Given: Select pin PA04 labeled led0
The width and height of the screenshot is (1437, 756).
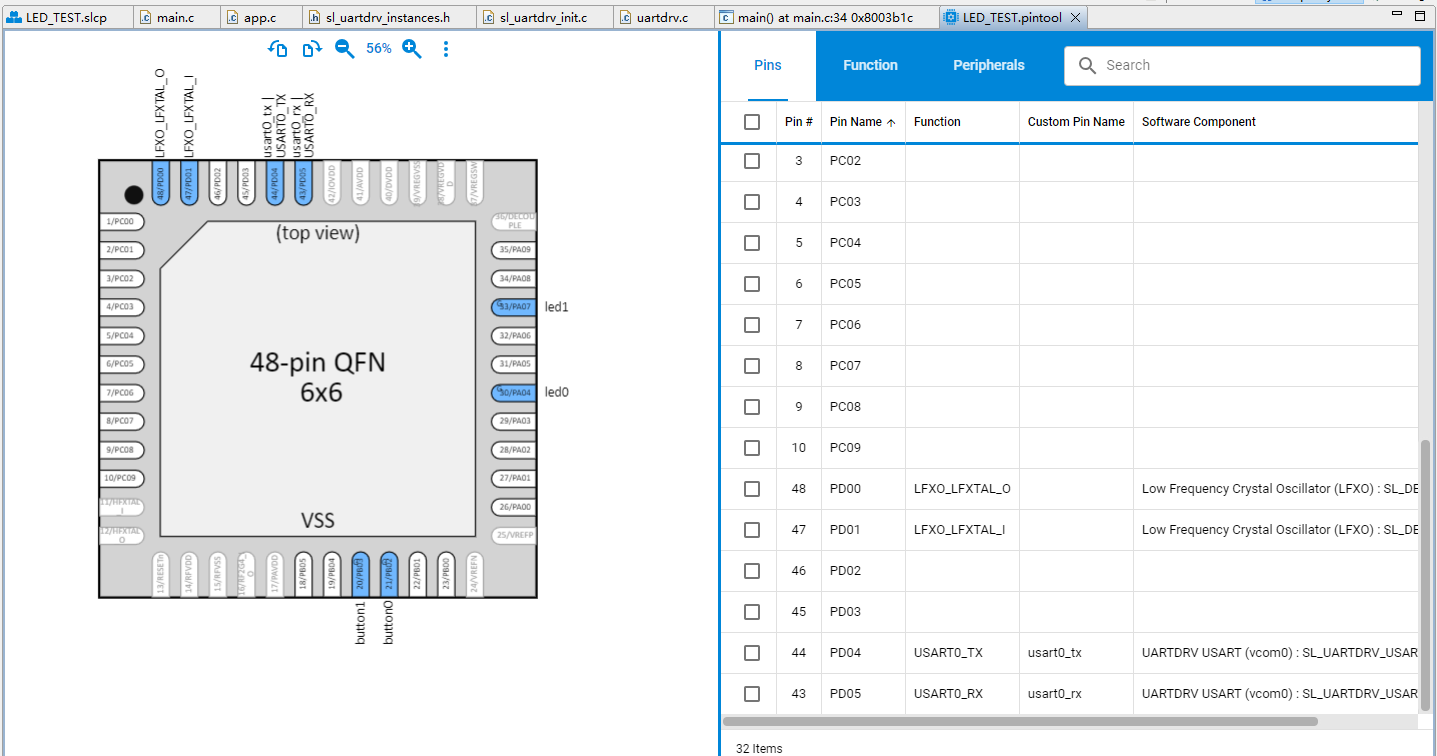Looking at the screenshot, I should [514, 393].
